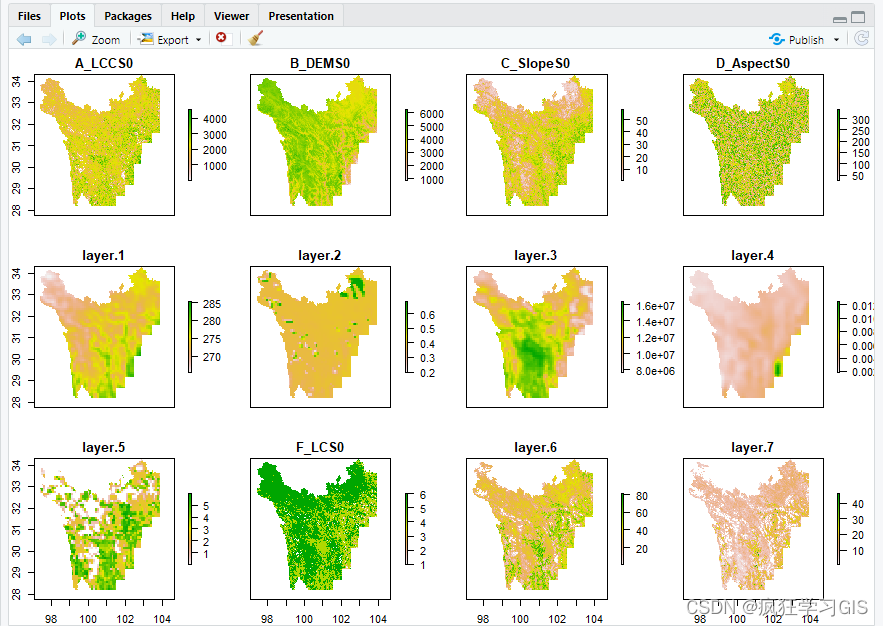883x626 pixels.
Task: Expand the Publish dropdown arrow
Action: [x=836, y=40]
